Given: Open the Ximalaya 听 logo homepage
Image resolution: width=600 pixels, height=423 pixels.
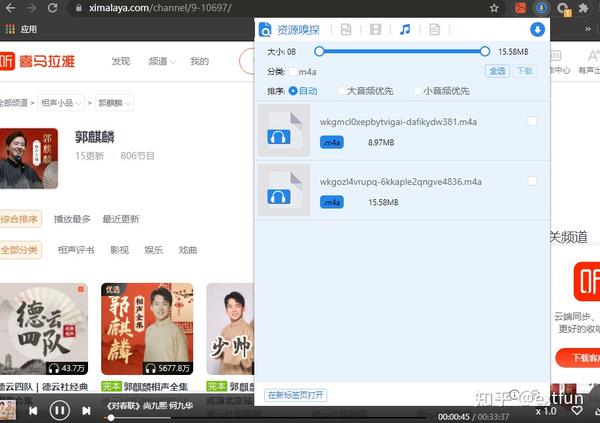Looking at the screenshot, I should [x=37, y=61].
